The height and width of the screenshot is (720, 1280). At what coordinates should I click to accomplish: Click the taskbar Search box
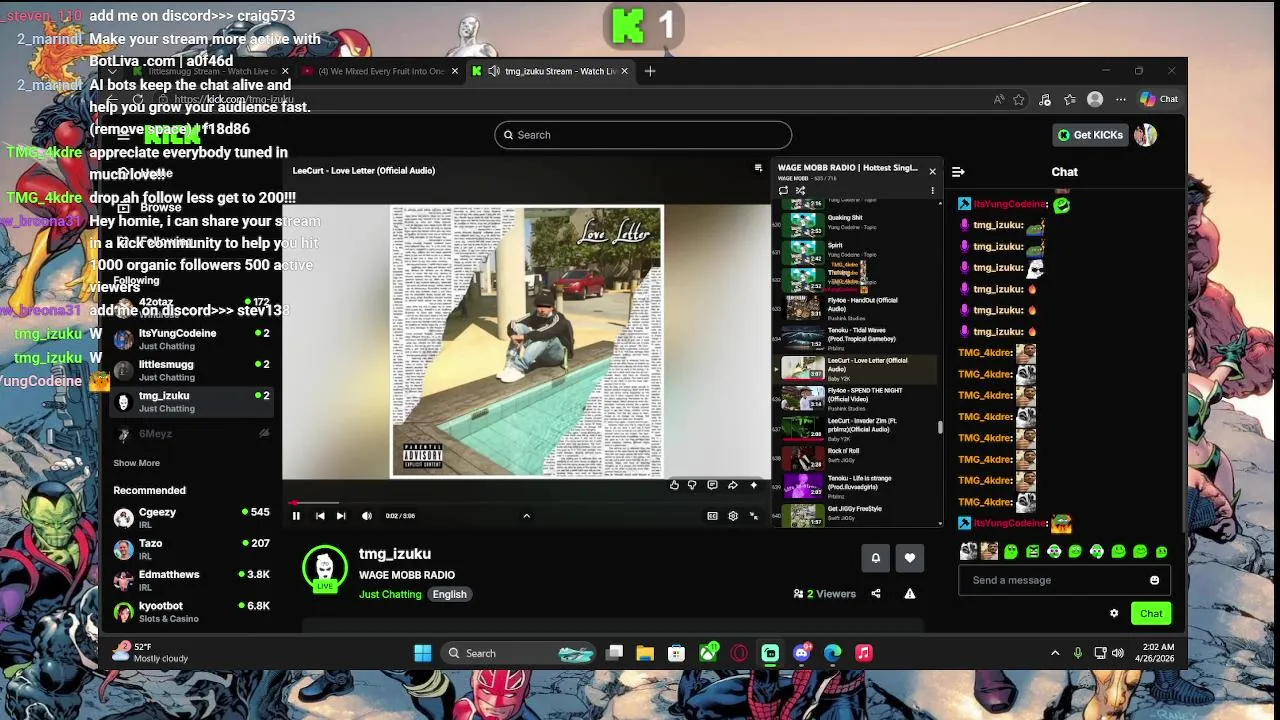point(520,653)
